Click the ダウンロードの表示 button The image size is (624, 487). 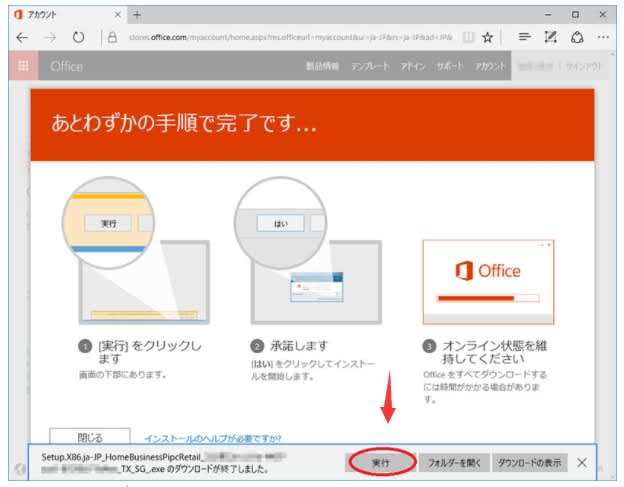point(531,463)
